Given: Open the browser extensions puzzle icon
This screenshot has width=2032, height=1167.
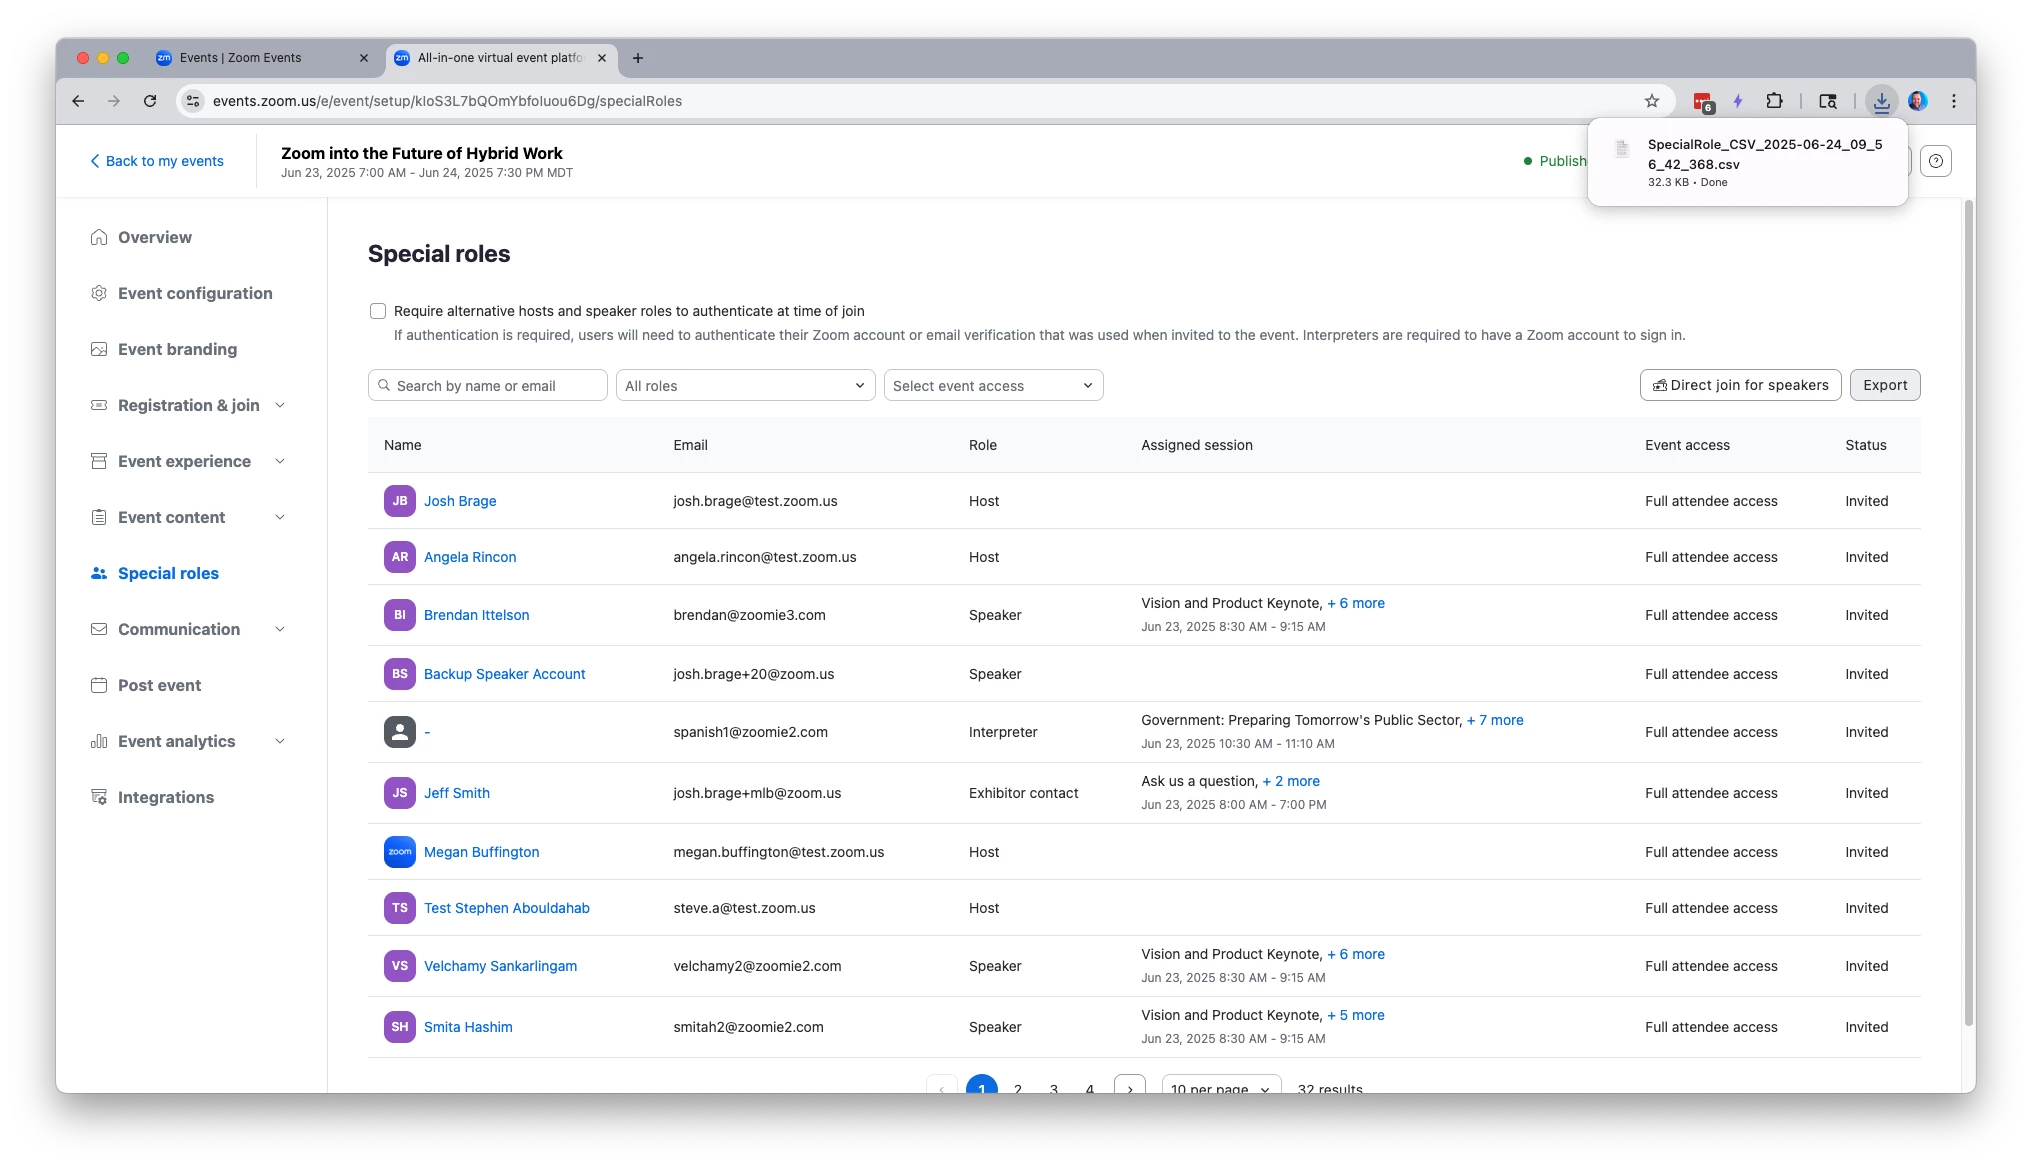Looking at the screenshot, I should click(1774, 101).
